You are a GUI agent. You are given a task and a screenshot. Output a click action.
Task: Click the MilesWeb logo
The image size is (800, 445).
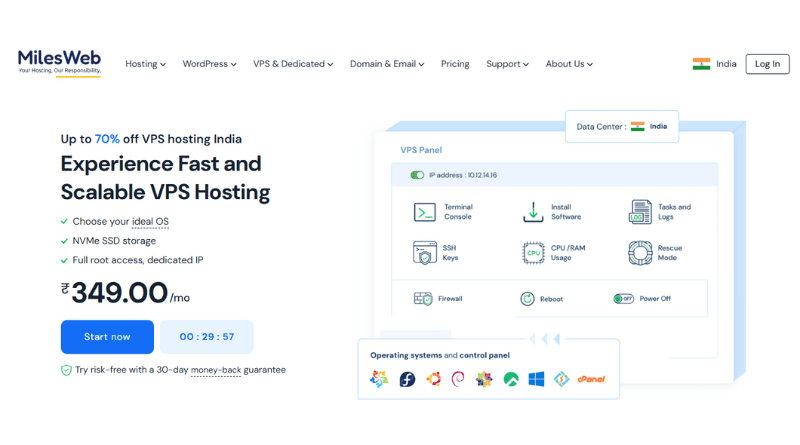point(59,63)
